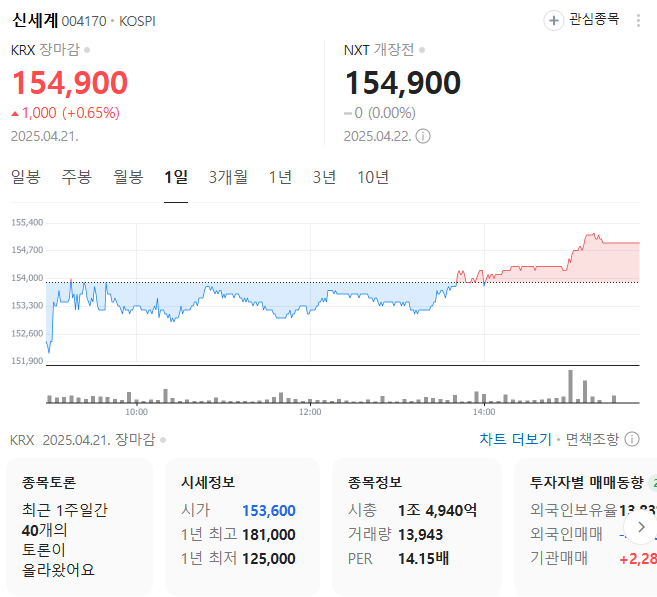
Task: Click the tallest volume bar after 14:00
Action: click(x=570, y=386)
